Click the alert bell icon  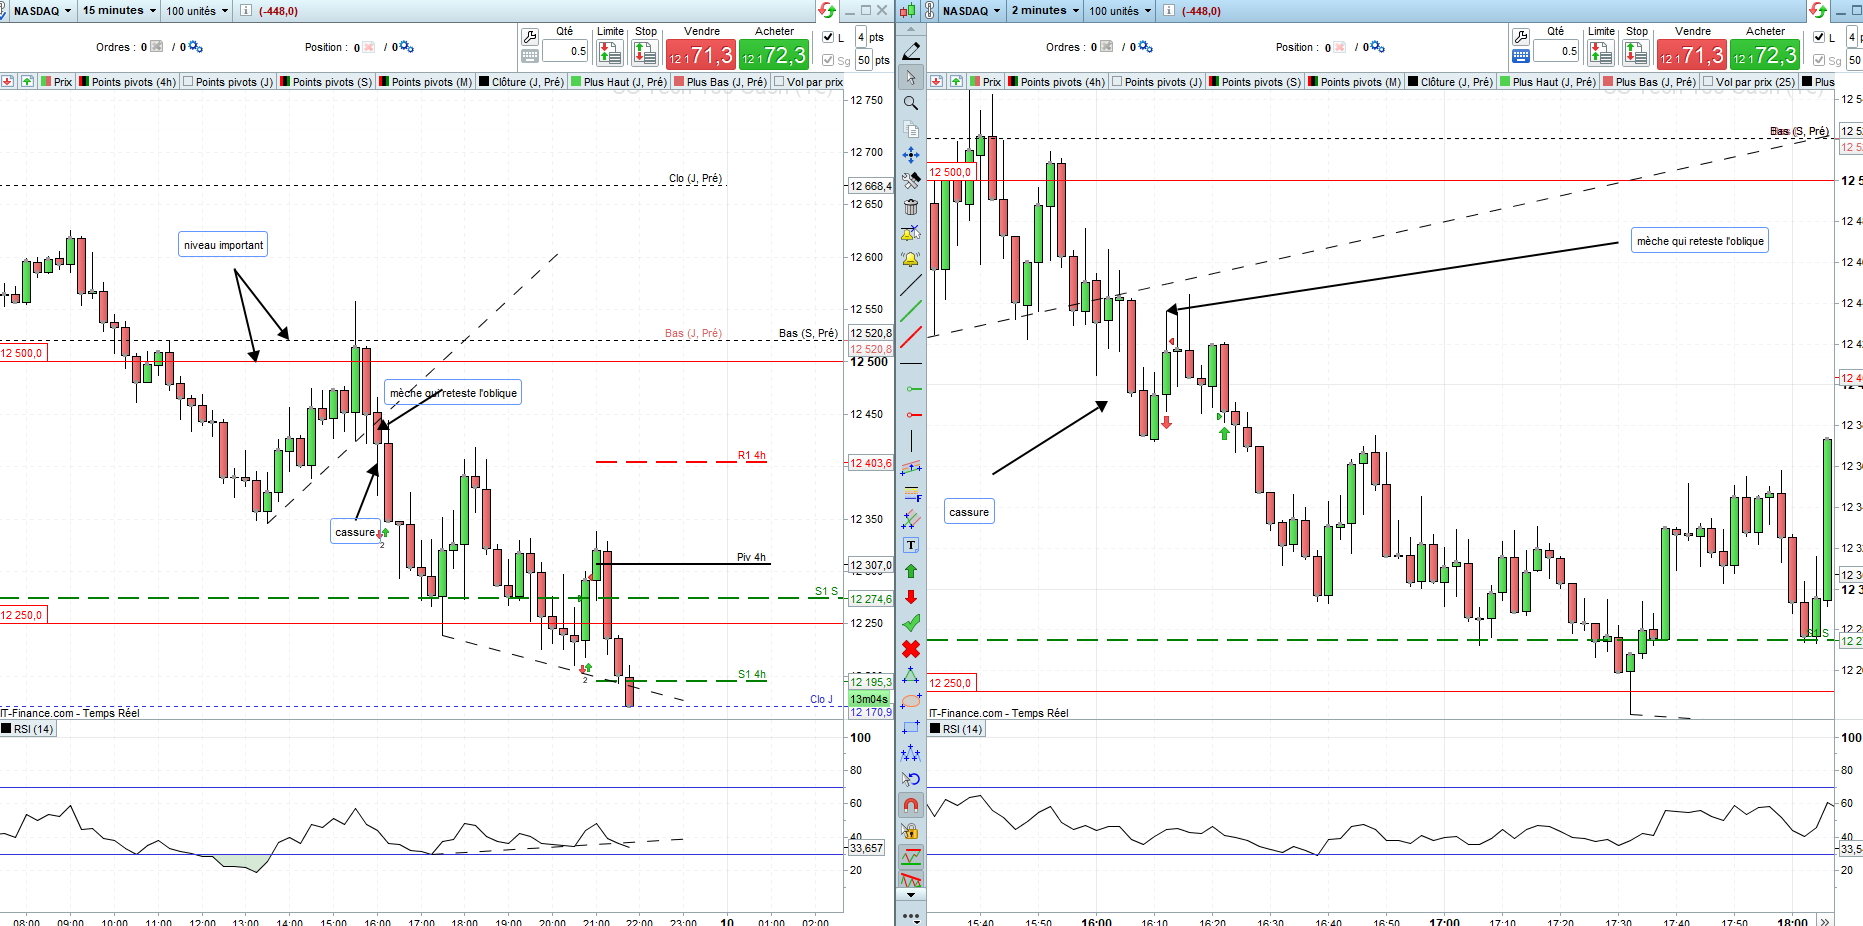[x=911, y=259]
